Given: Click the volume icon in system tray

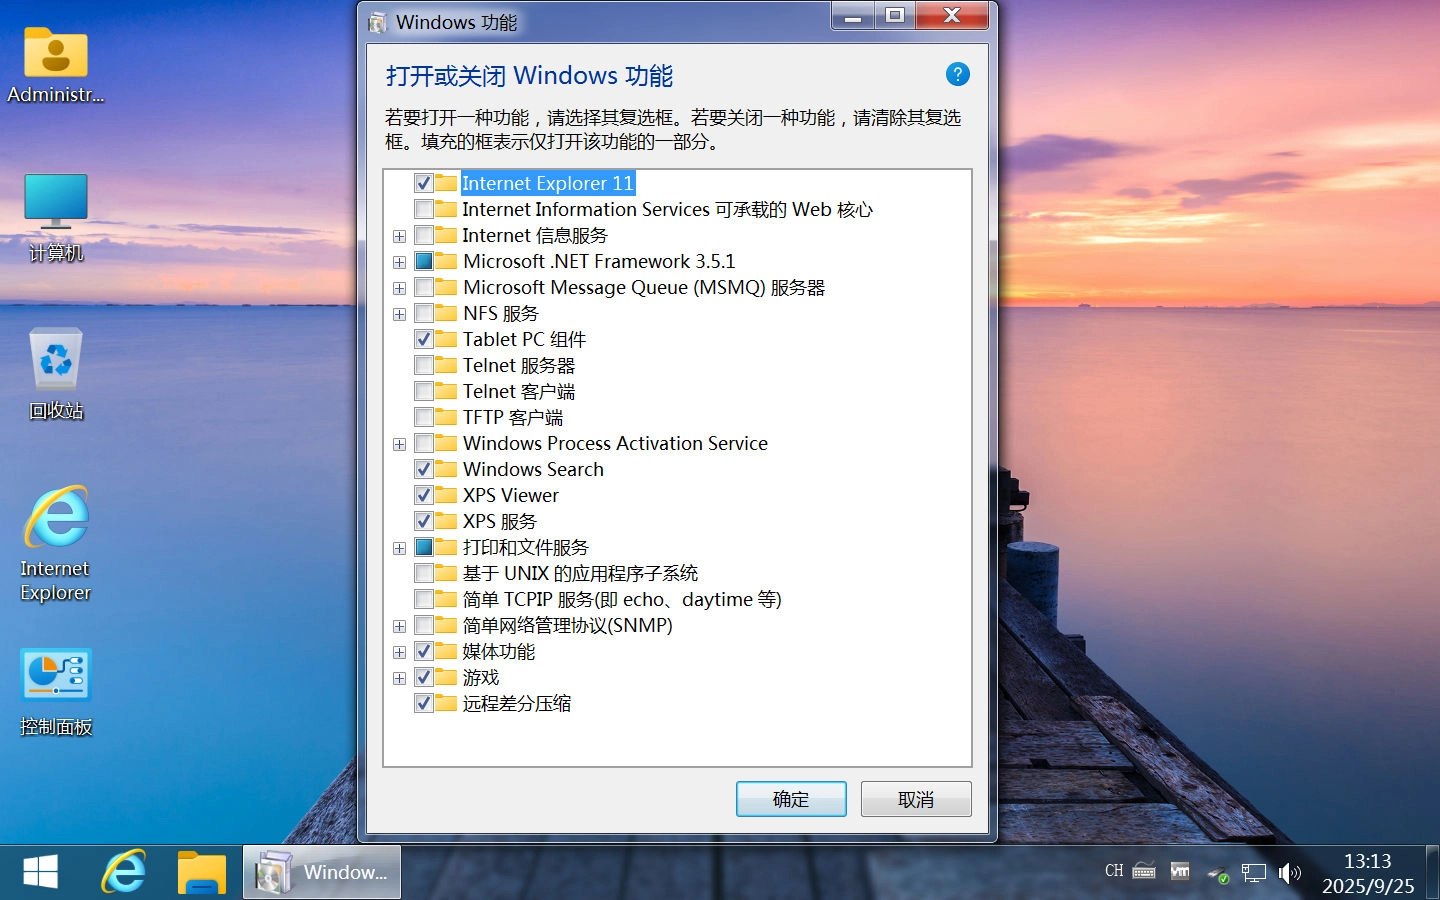Looking at the screenshot, I should [1290, 872].
